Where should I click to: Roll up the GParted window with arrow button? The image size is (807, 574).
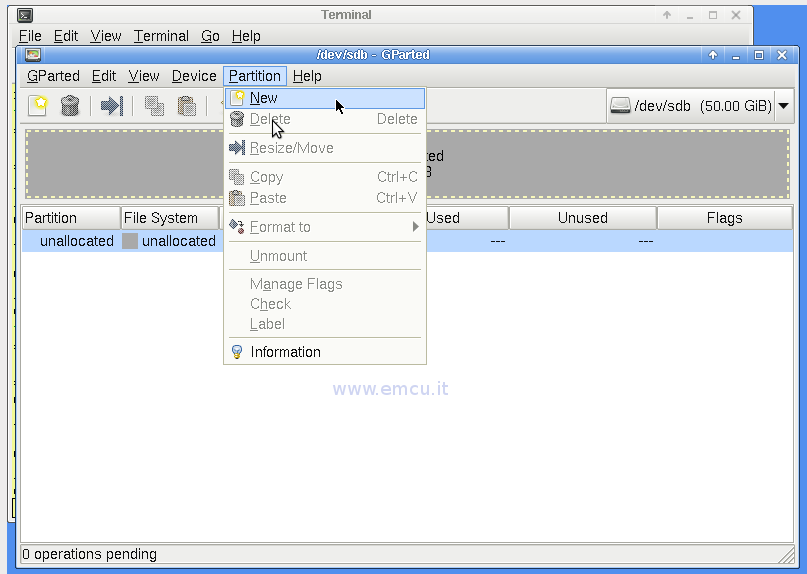tap(713, 55)
